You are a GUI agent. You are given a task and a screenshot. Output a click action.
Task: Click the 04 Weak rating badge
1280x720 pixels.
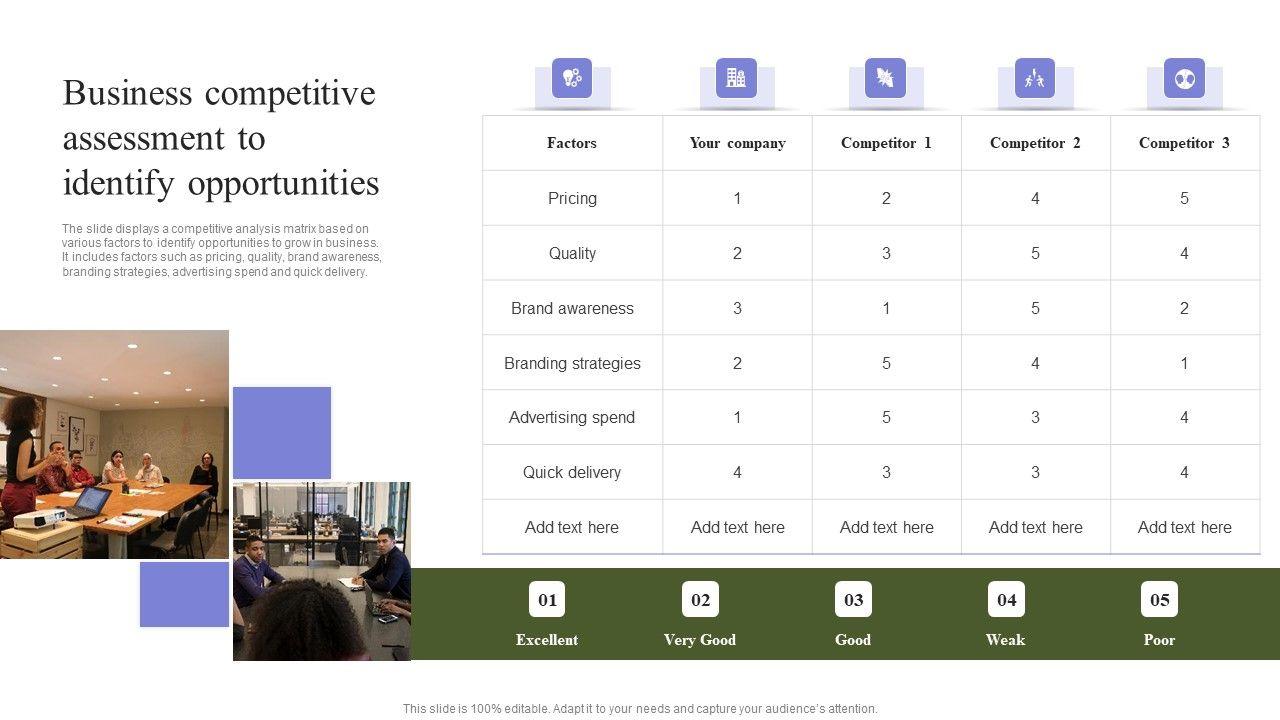click(x=1006, y=600)
